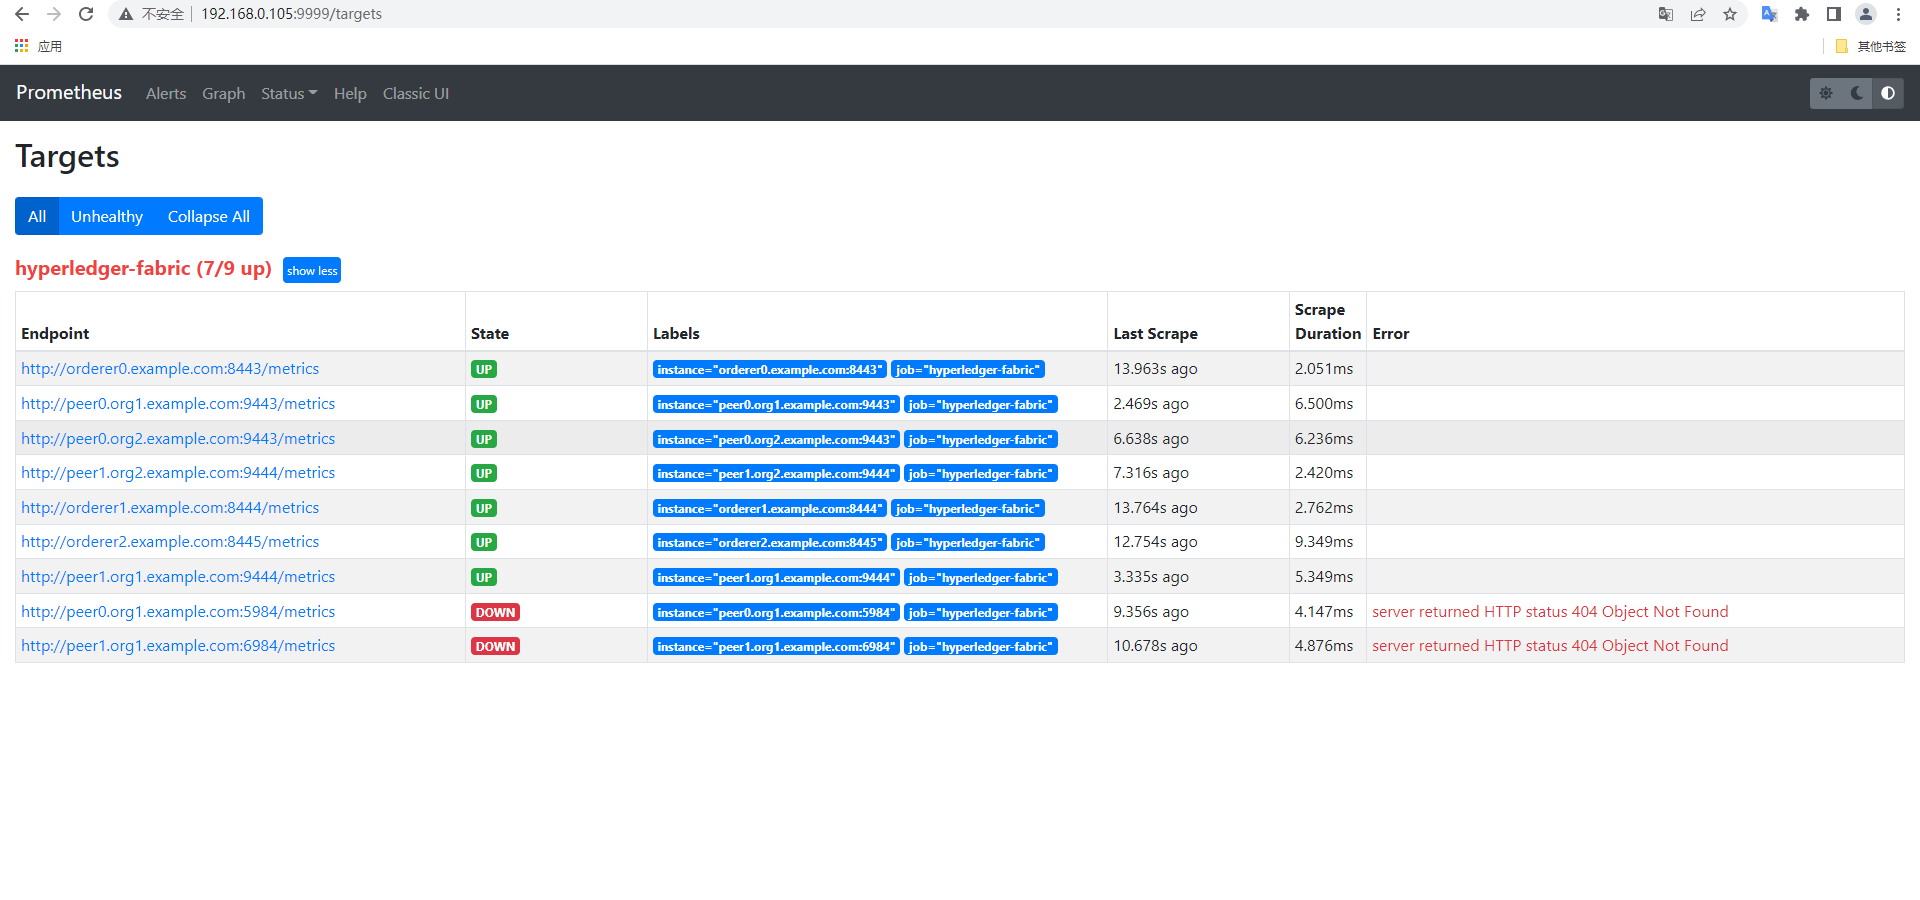
Task: Click DOWN badge for peer1.org1:6984 row
Action: pyautogui.click(x=495, y=646)
